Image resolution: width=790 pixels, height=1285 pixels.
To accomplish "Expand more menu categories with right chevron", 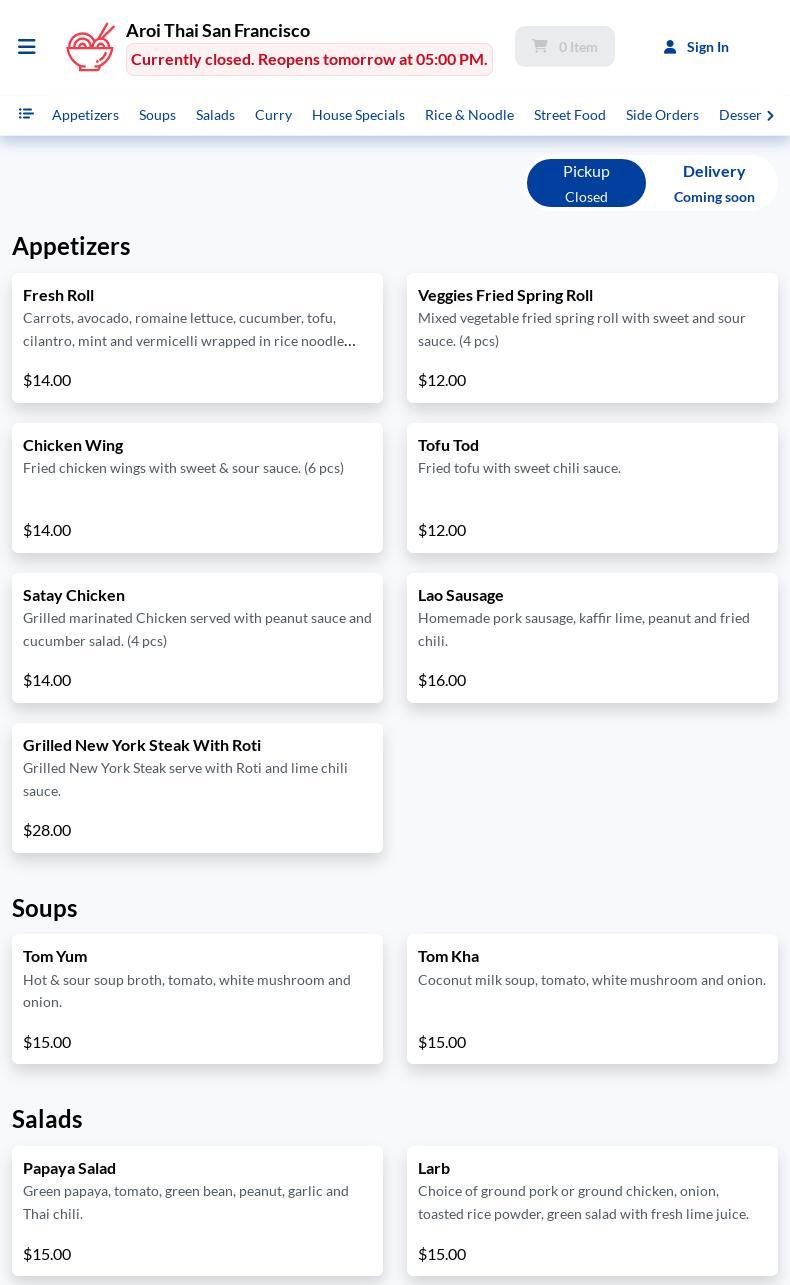I will [771, 115].
